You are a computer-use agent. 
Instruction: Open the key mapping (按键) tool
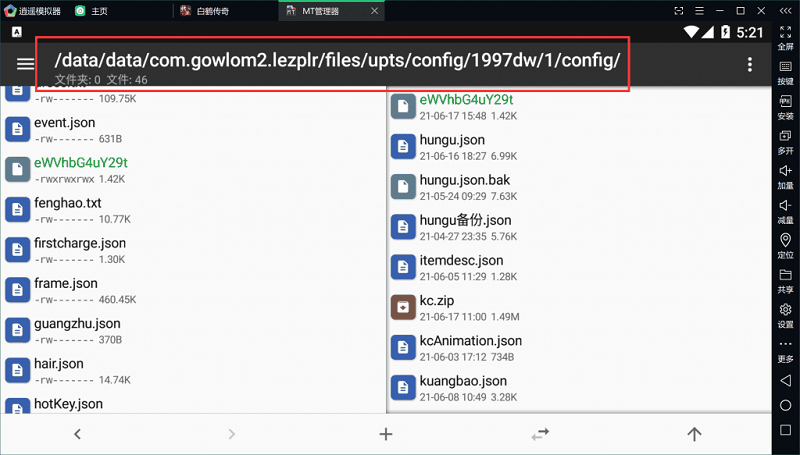click(x=785, y=70)
